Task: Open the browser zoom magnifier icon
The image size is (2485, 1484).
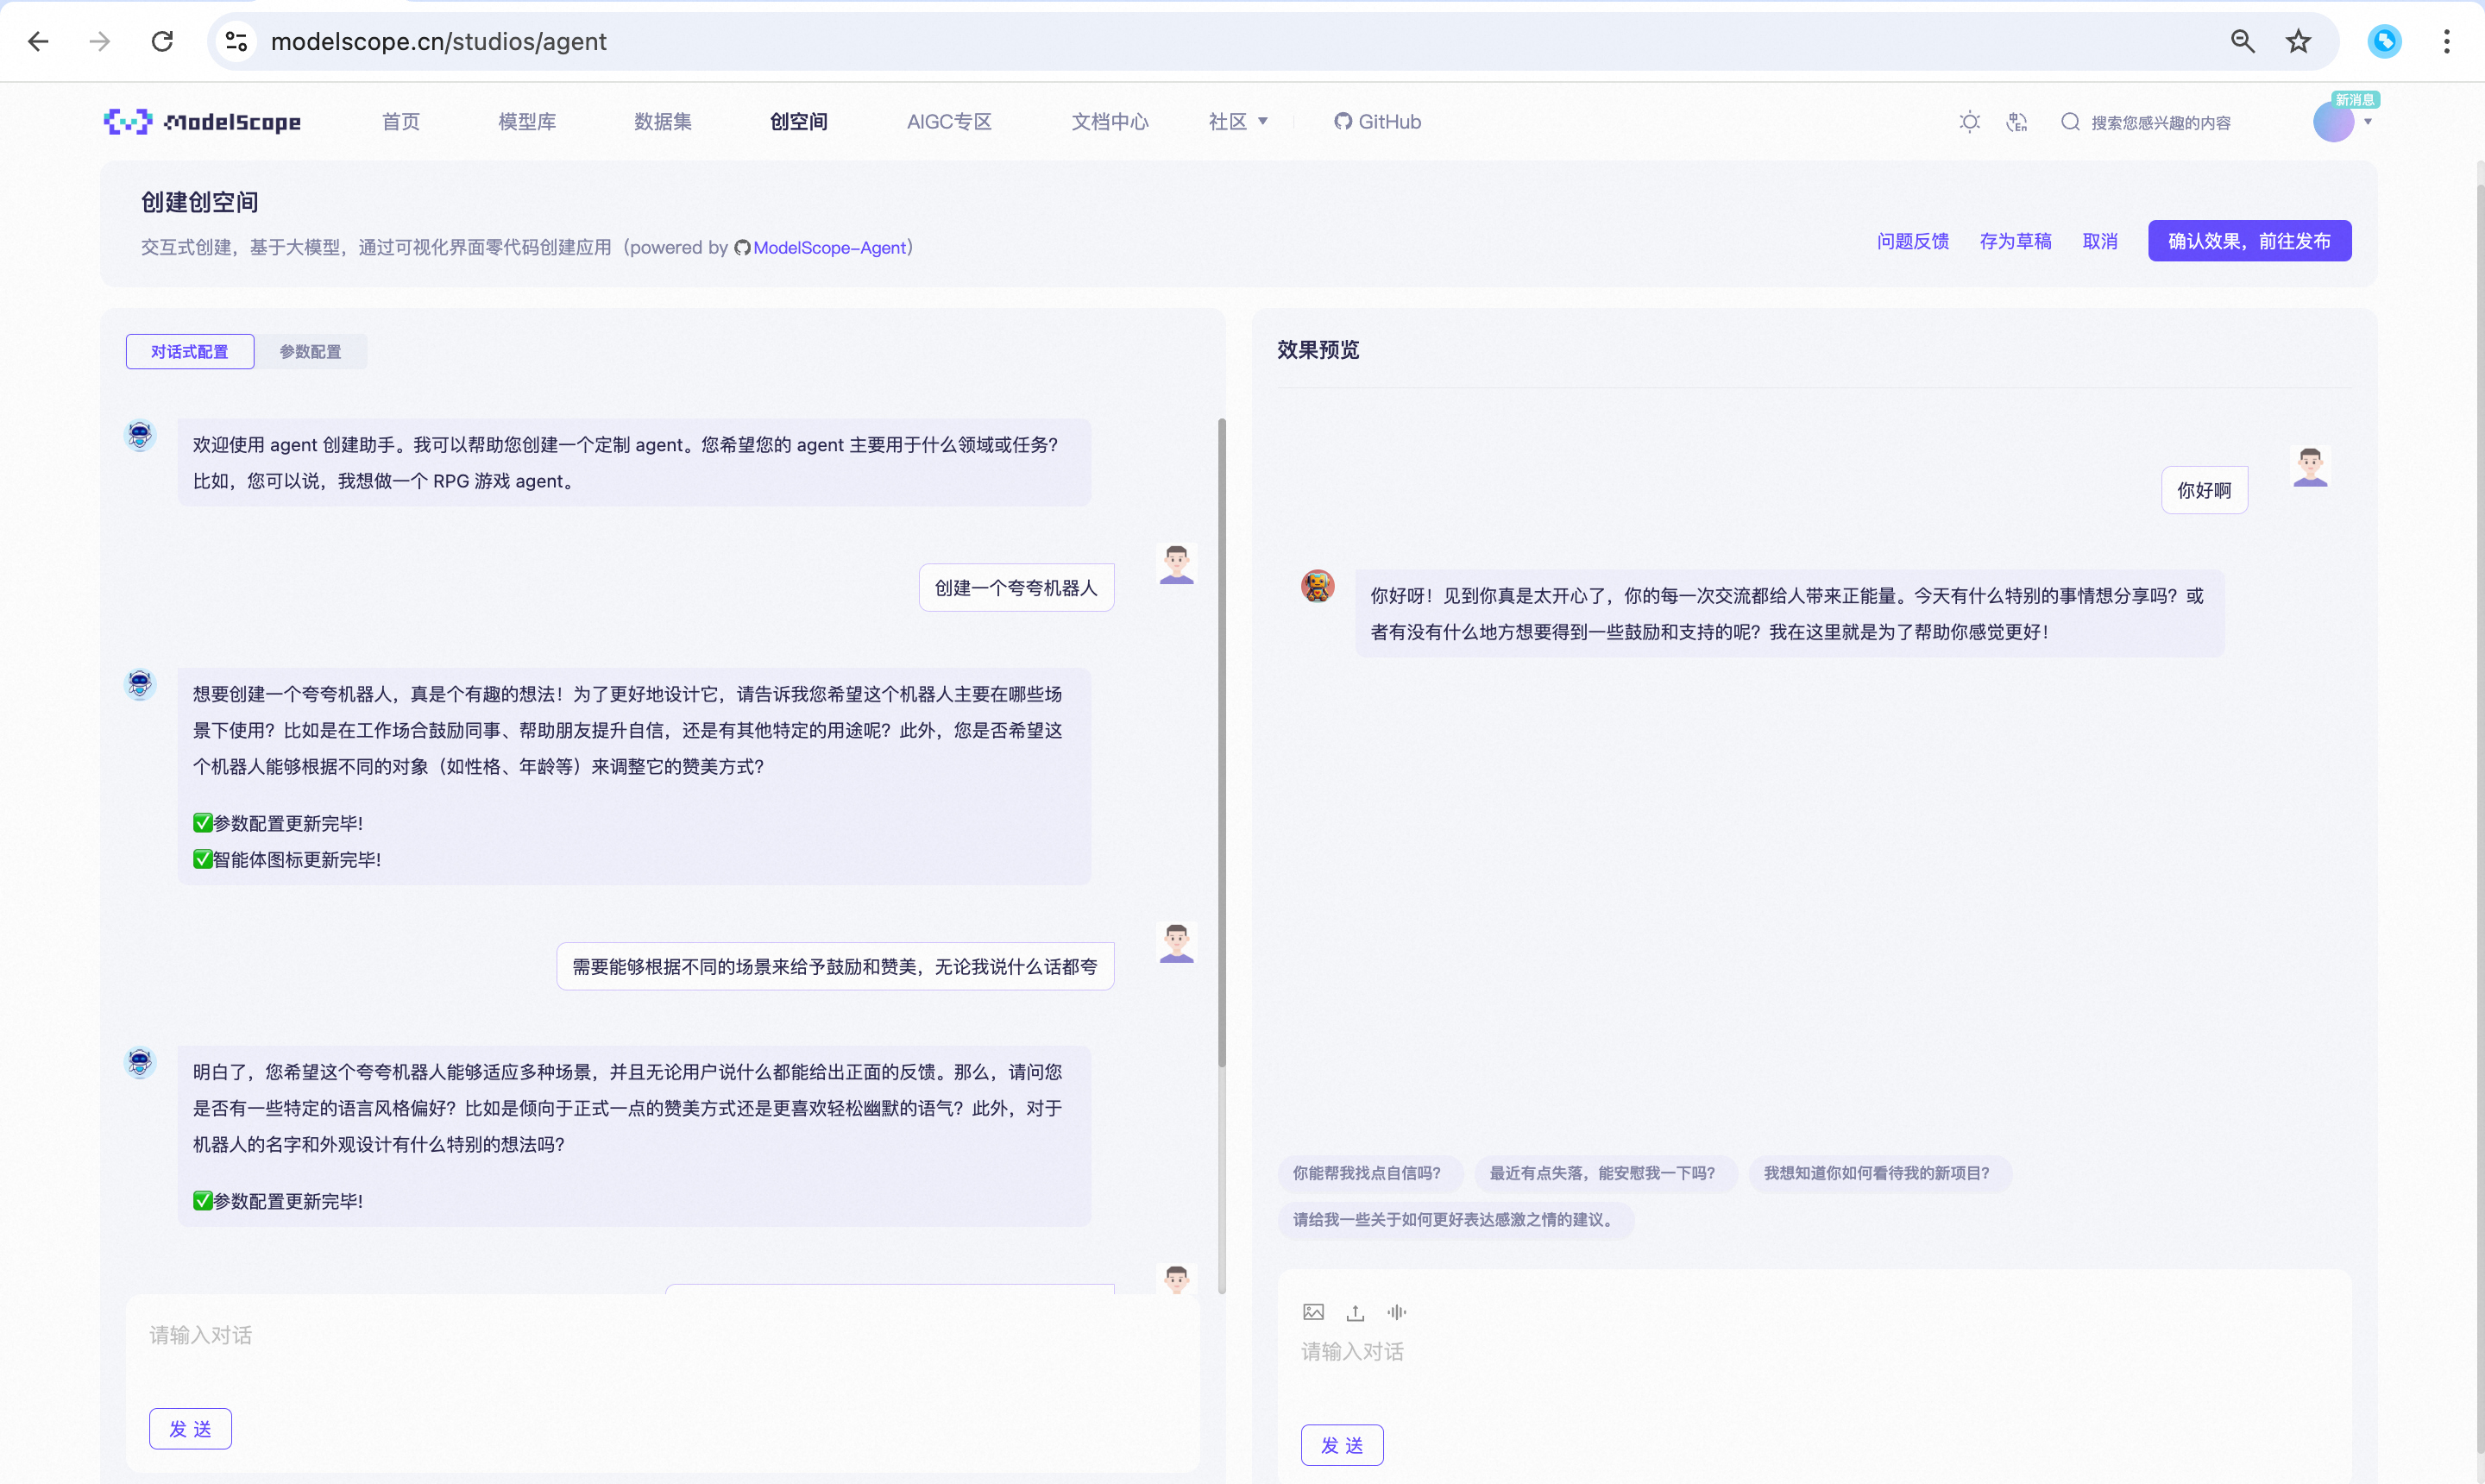Action: pyautogui.click(x=2242, y=41)
